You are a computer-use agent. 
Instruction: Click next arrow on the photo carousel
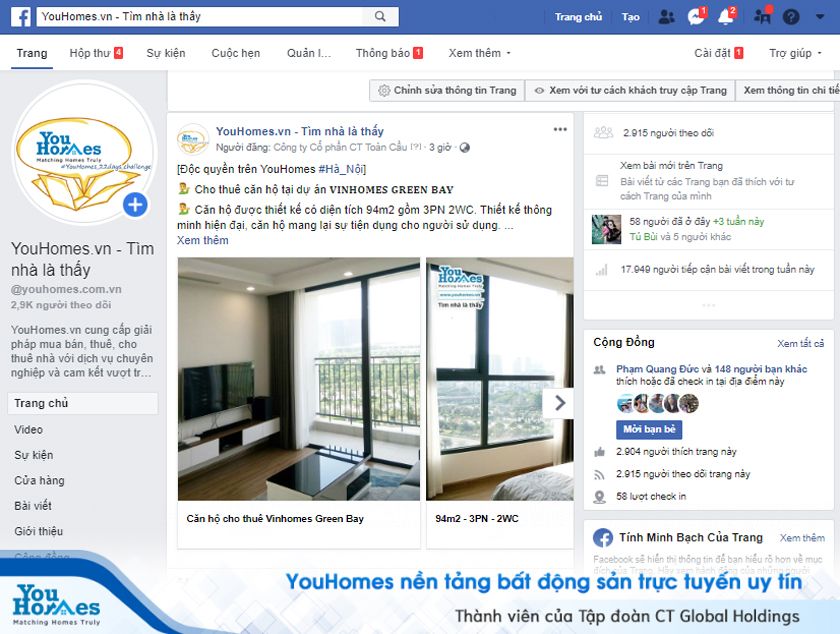coord(559,403)
